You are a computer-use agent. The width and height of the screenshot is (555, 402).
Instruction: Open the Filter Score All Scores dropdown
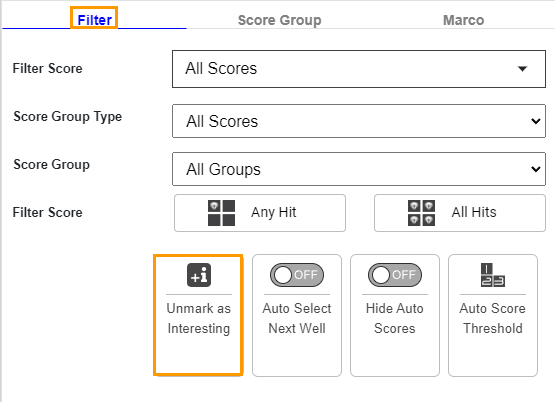point(359,69)
